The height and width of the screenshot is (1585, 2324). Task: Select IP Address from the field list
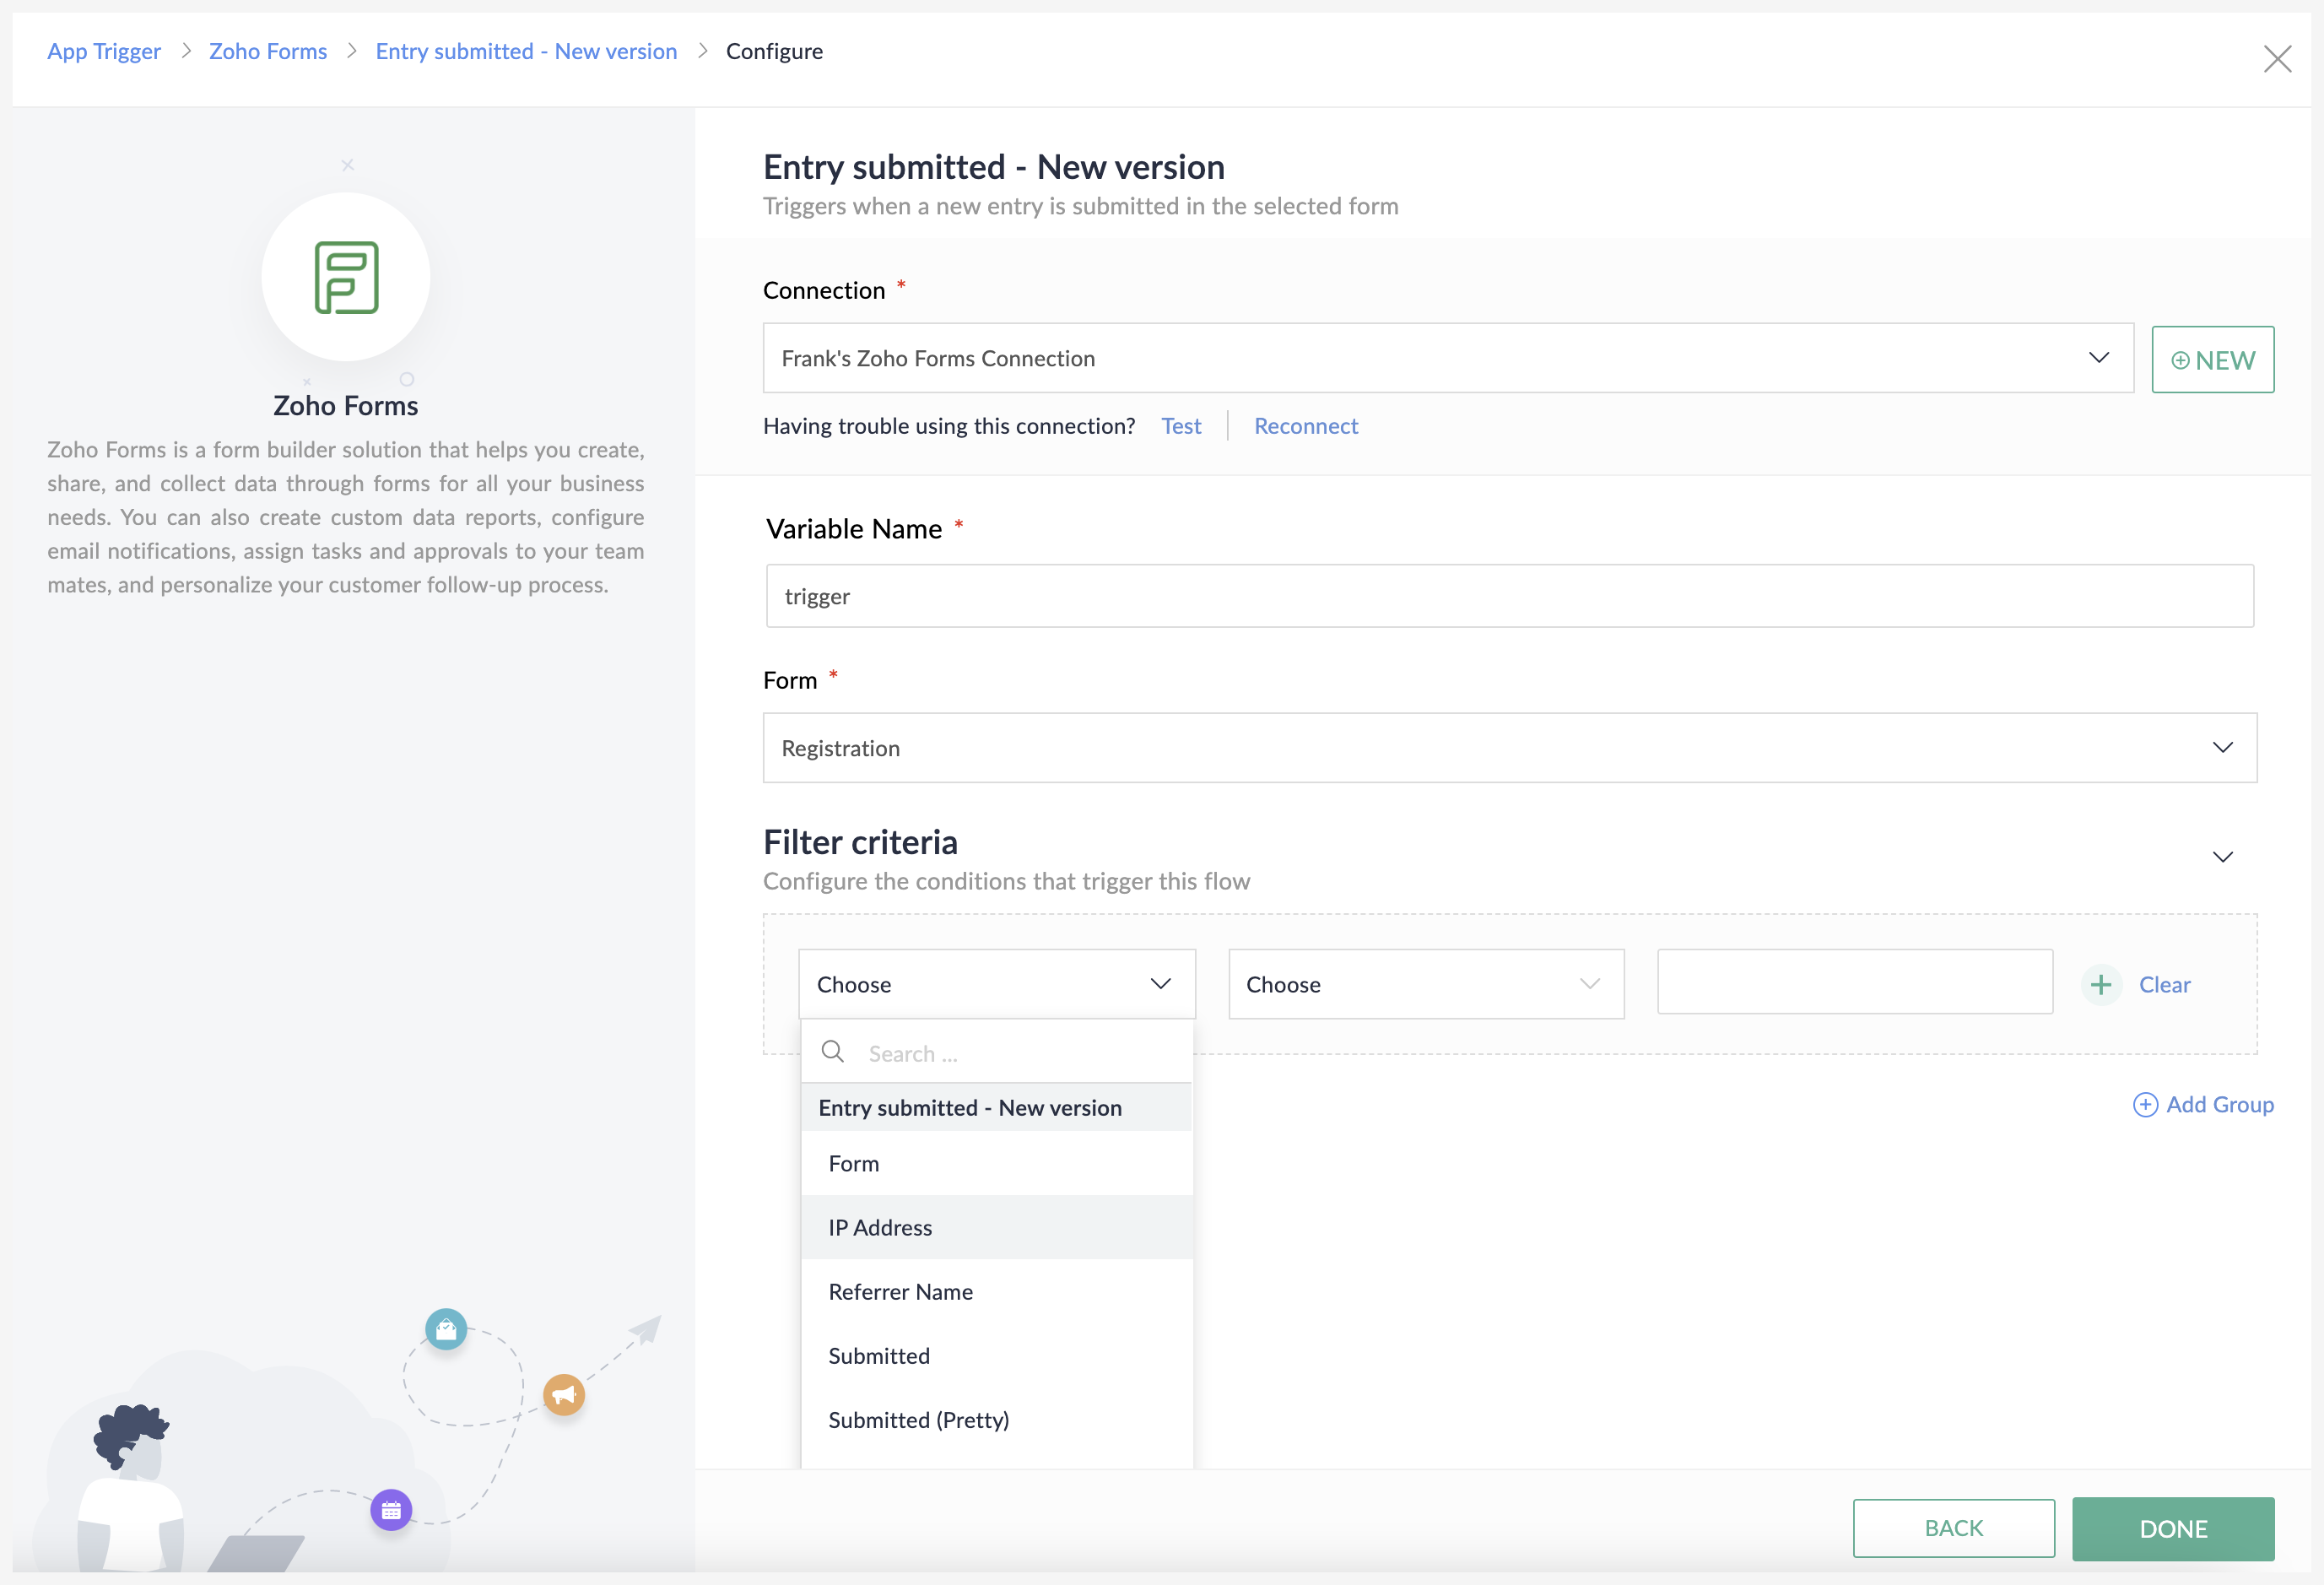point(880,1228)
